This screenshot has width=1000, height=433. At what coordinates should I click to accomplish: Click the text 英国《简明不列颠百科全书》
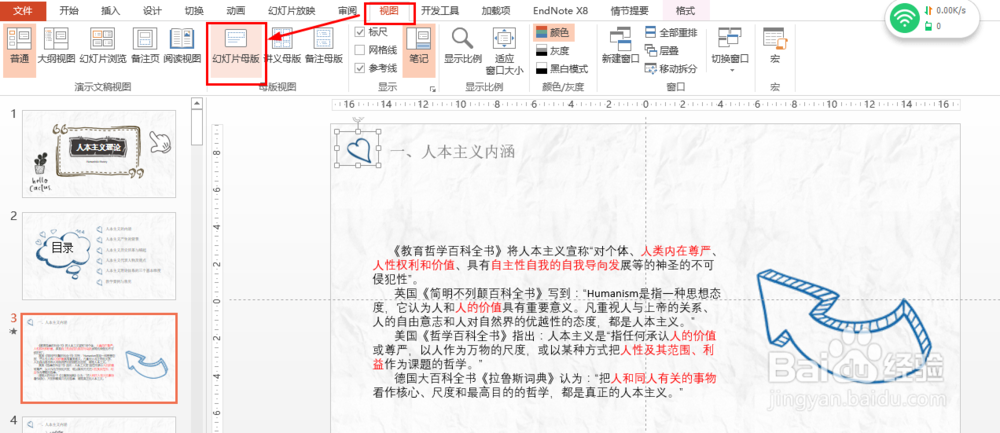tap(469, 293)
